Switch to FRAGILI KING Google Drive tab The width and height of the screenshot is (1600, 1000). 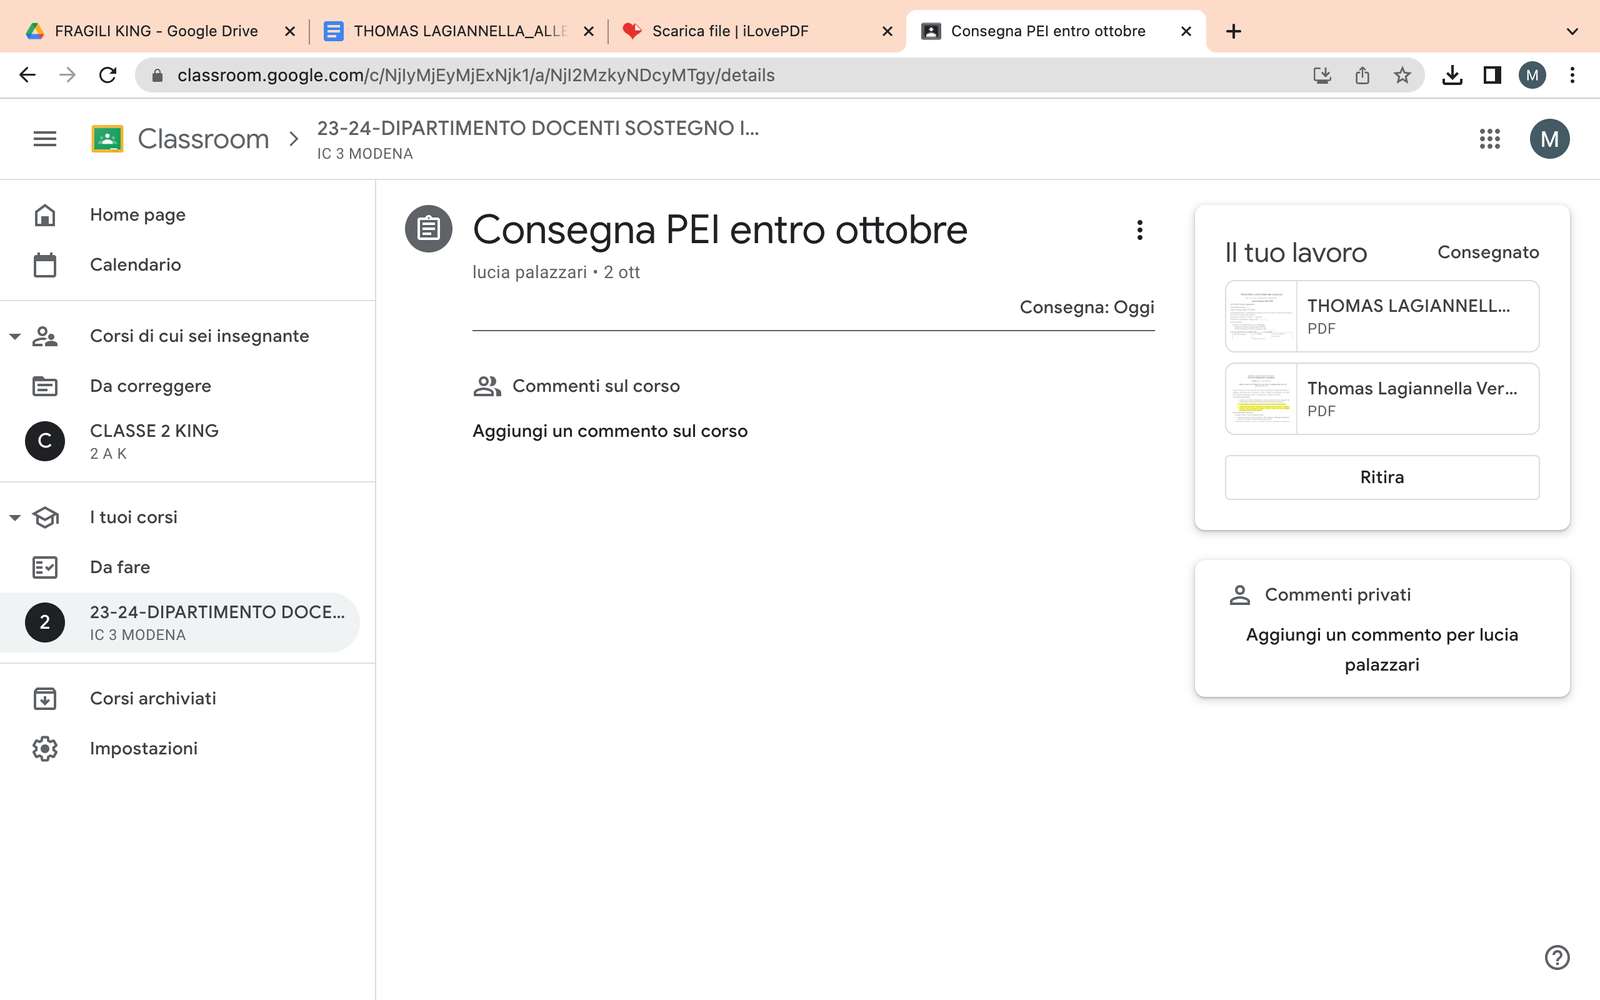tap(156, 31)
